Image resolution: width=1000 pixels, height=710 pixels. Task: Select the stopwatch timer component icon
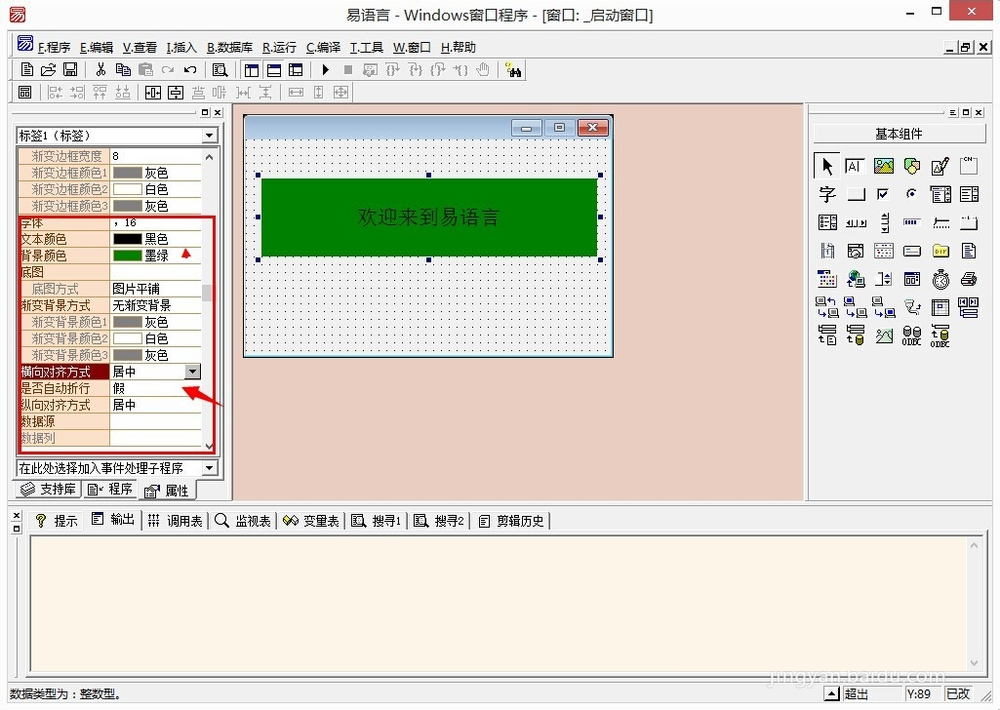(x=940, y=279)
